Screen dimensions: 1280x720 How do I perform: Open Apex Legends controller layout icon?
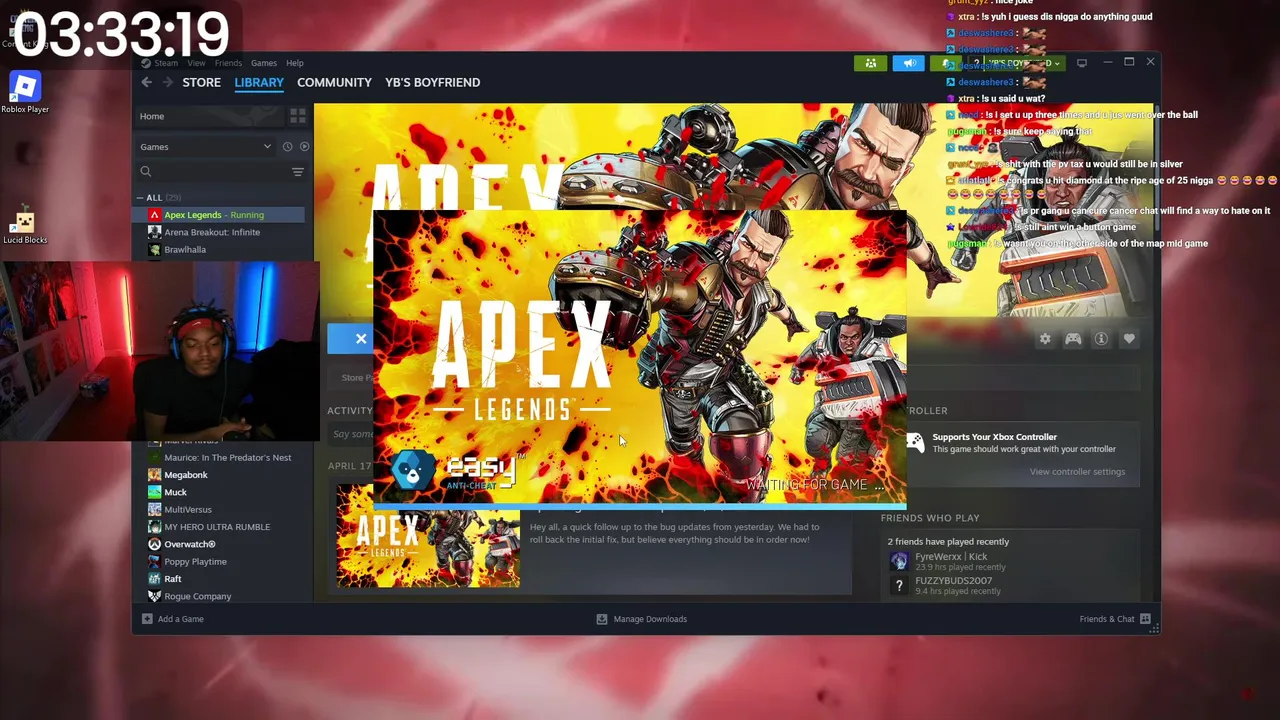click(1073, 339)
